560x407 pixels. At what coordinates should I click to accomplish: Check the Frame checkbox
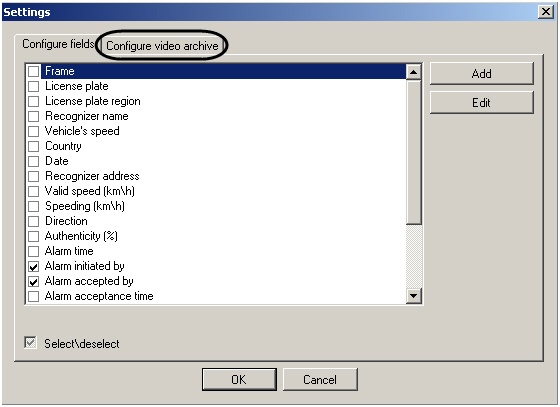click(x=34, y=71)
